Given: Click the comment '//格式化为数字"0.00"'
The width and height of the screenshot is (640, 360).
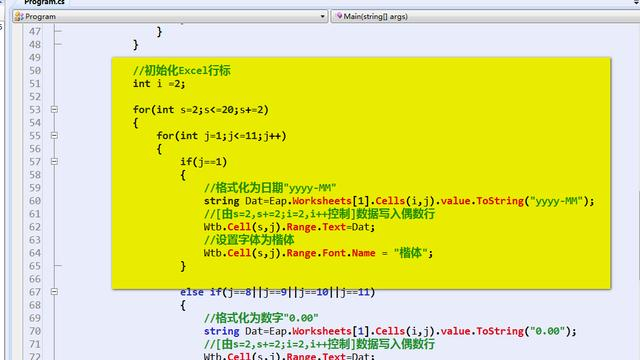Looking at the screenshot, I should pos(261,318).
